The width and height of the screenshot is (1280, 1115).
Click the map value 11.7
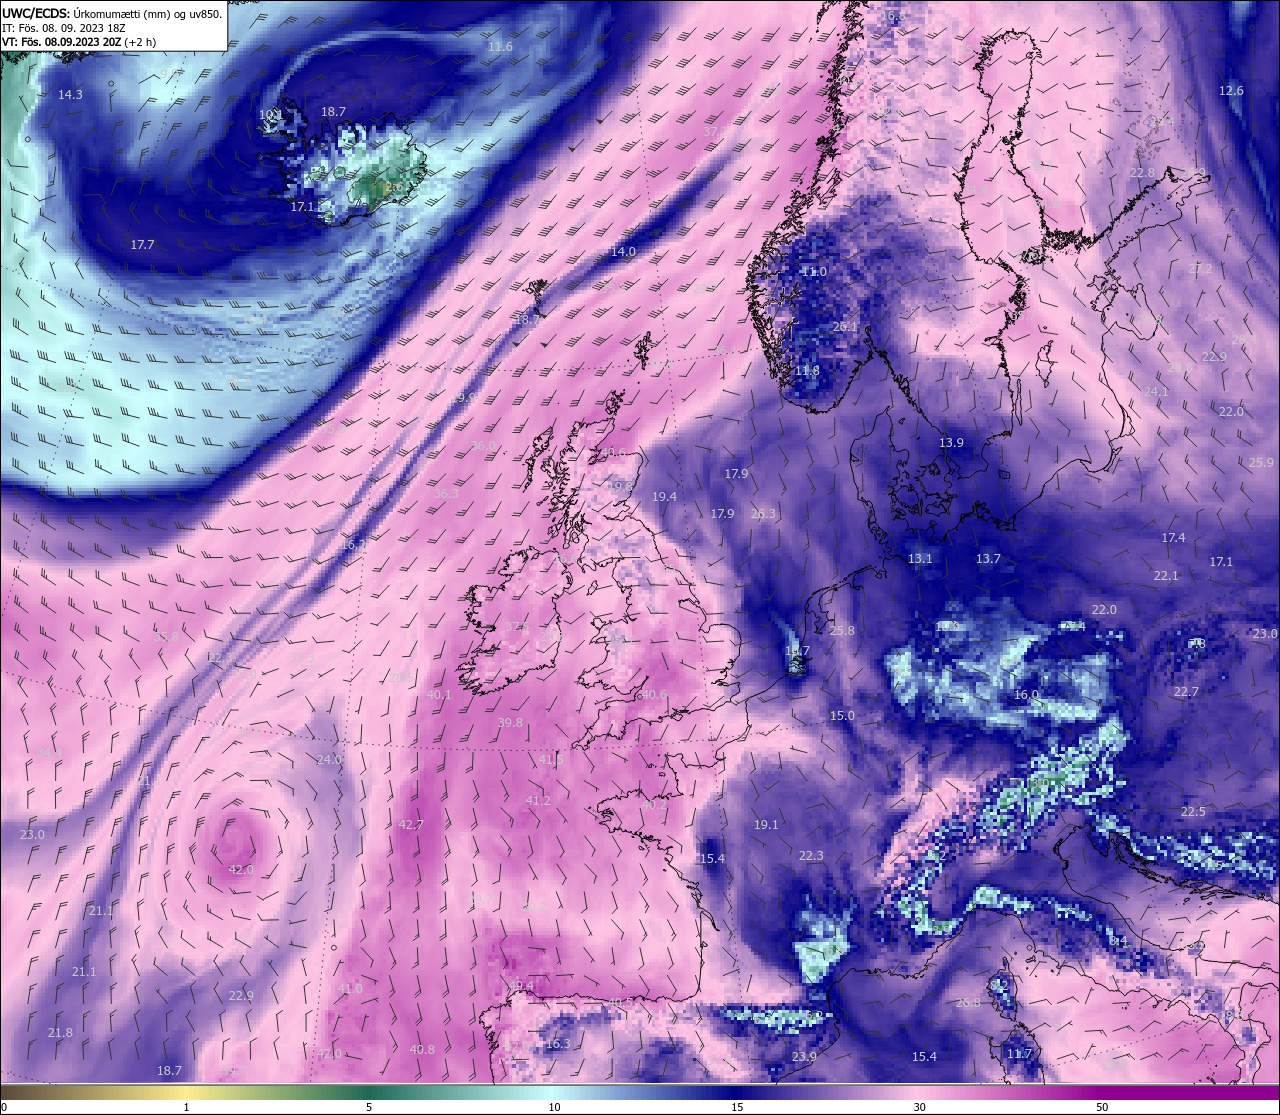coord(1019,1054)
